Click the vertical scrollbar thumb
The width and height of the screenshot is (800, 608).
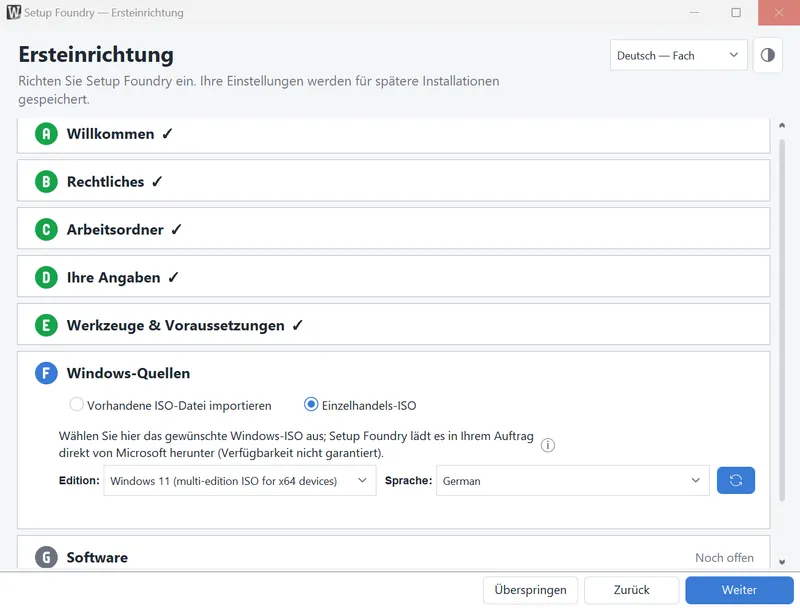coord(782,320)
